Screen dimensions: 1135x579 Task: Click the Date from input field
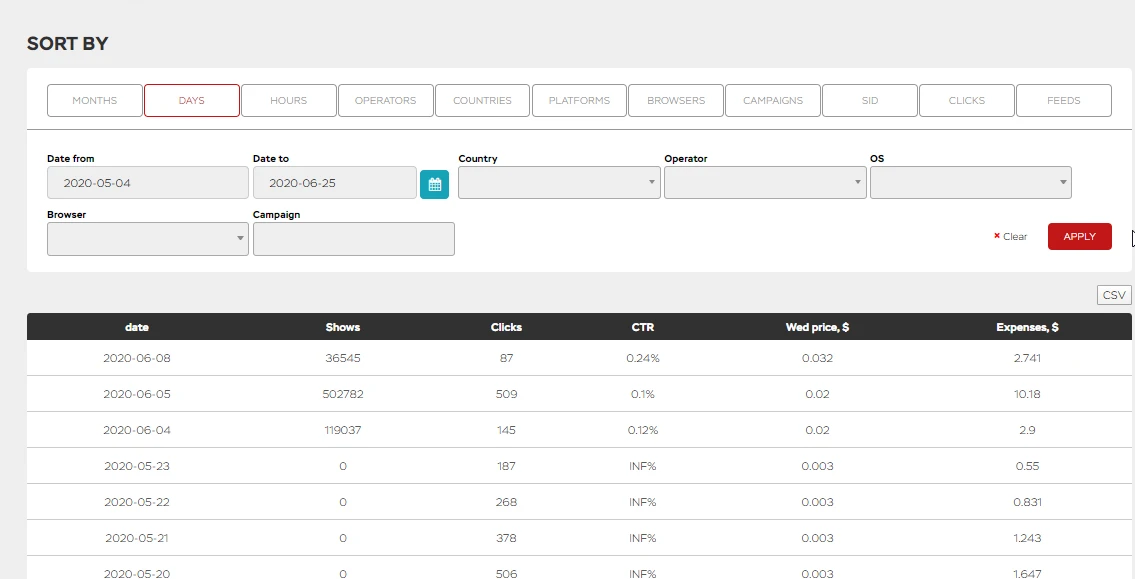(148, 182)
